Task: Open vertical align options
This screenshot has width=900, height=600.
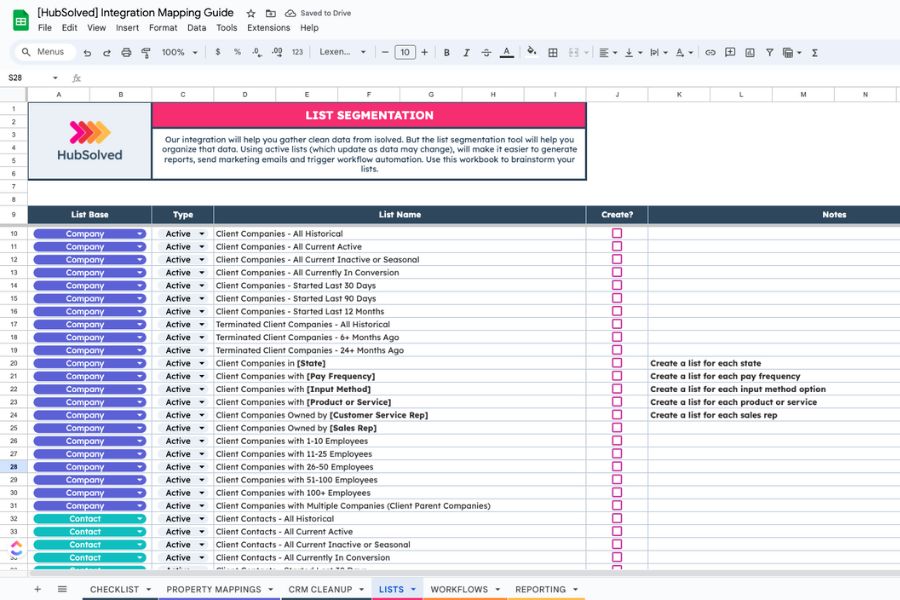Action: pyautogui.click(x=633, y=52)
